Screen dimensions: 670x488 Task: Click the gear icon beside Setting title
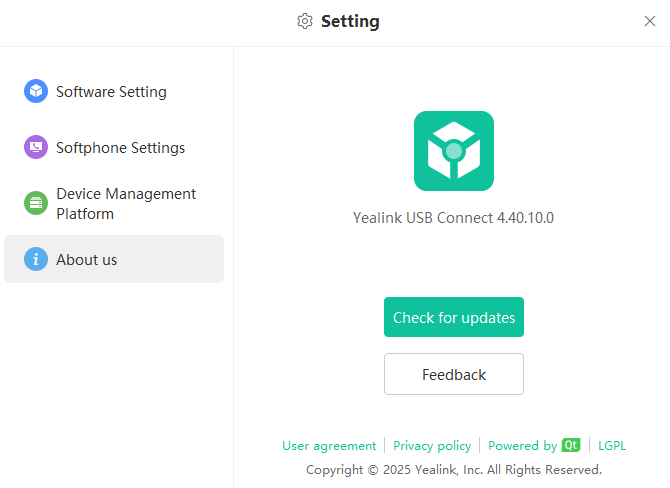(x=305, y=21)
